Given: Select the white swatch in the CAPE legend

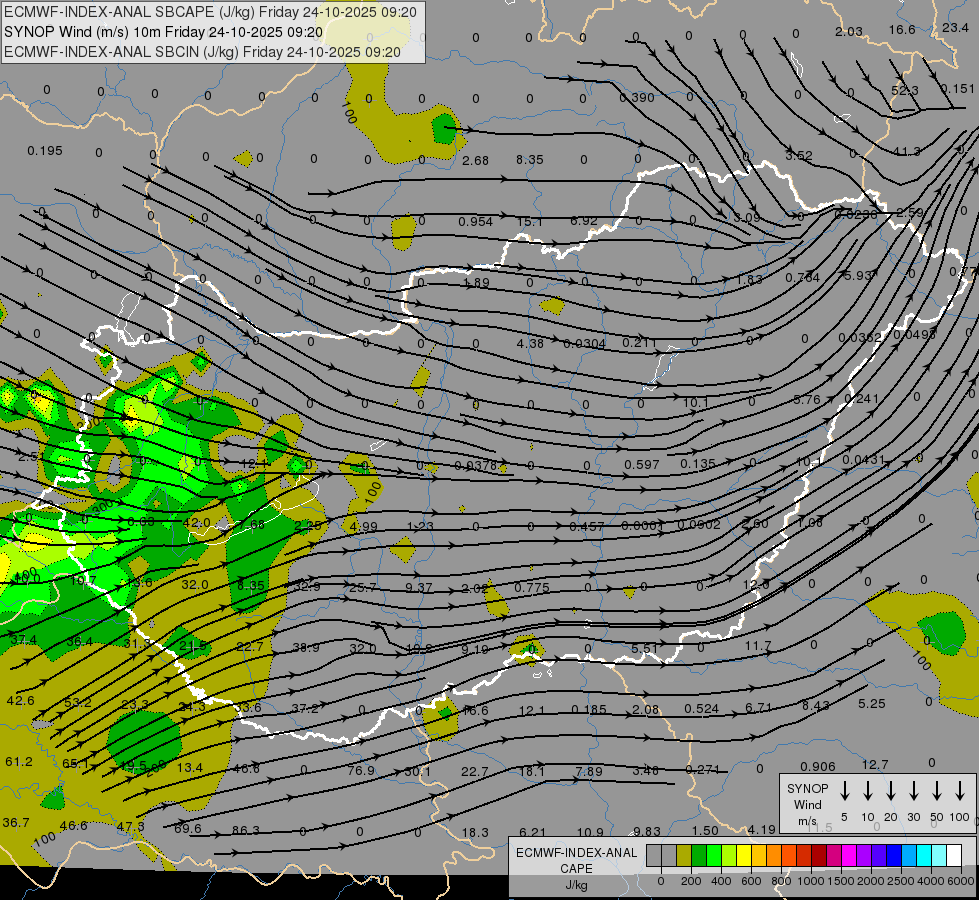Looking at the screenshot, I should 954,855.
